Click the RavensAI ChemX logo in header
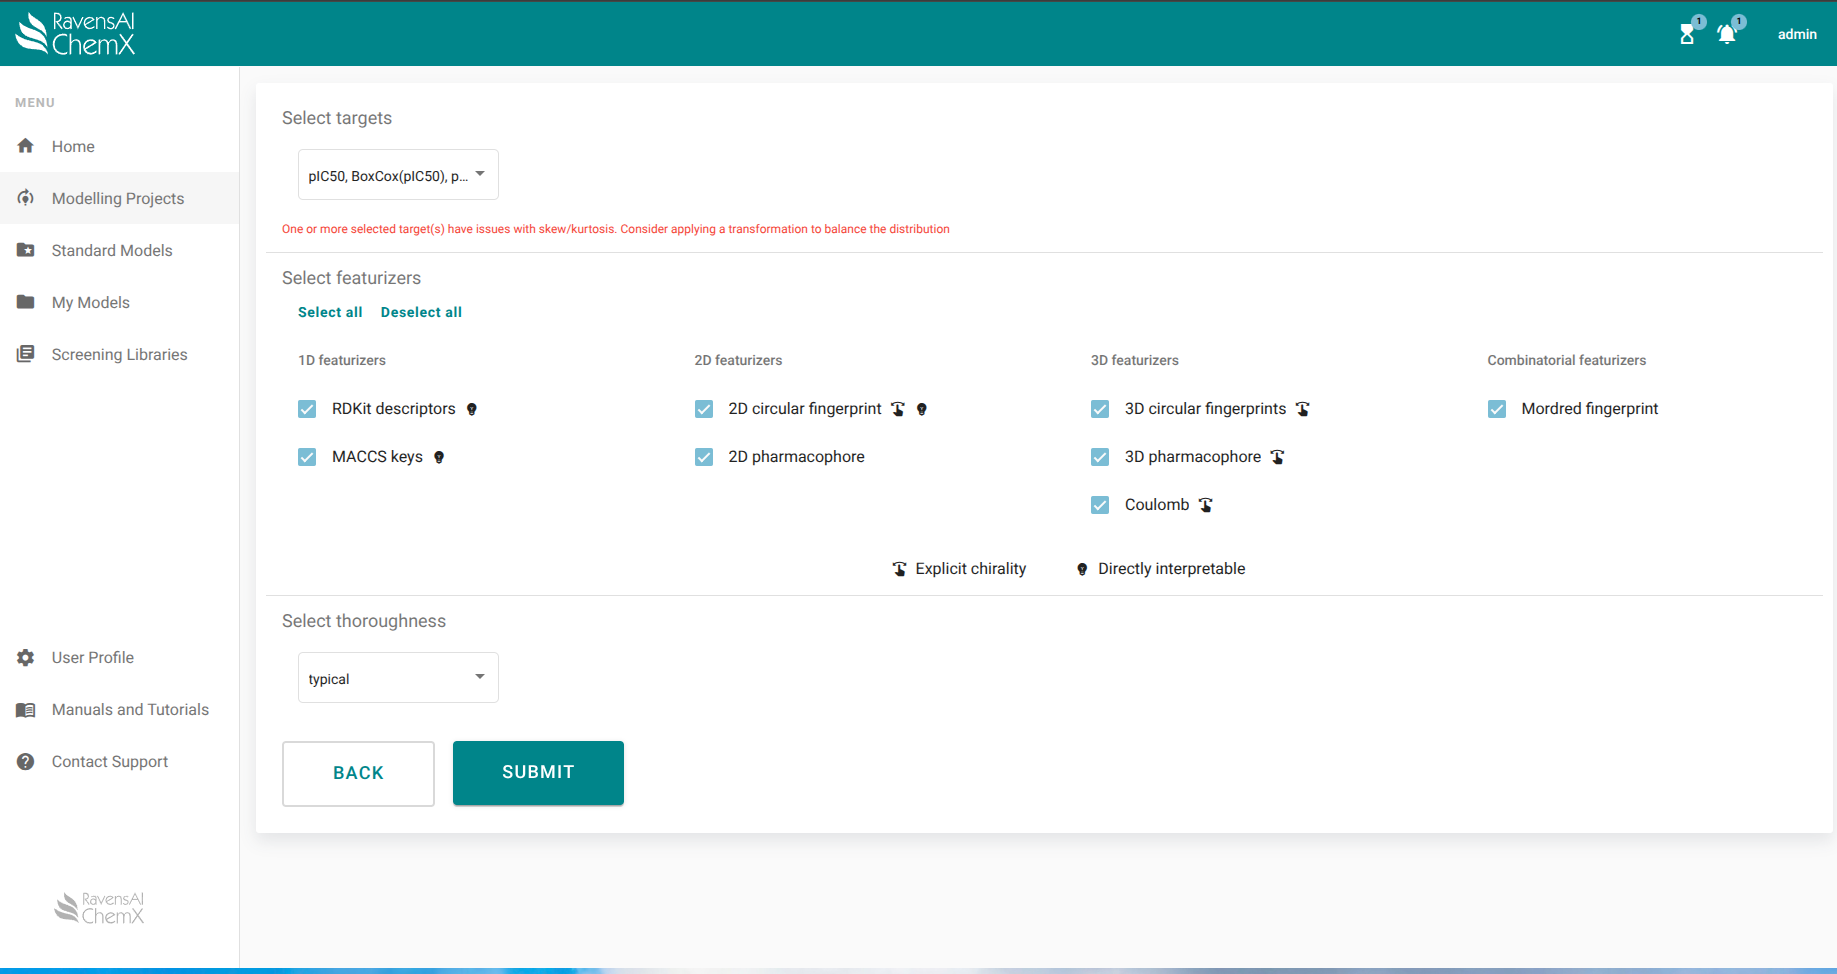This screenshot has width=1837, height=974. [76, 33]
